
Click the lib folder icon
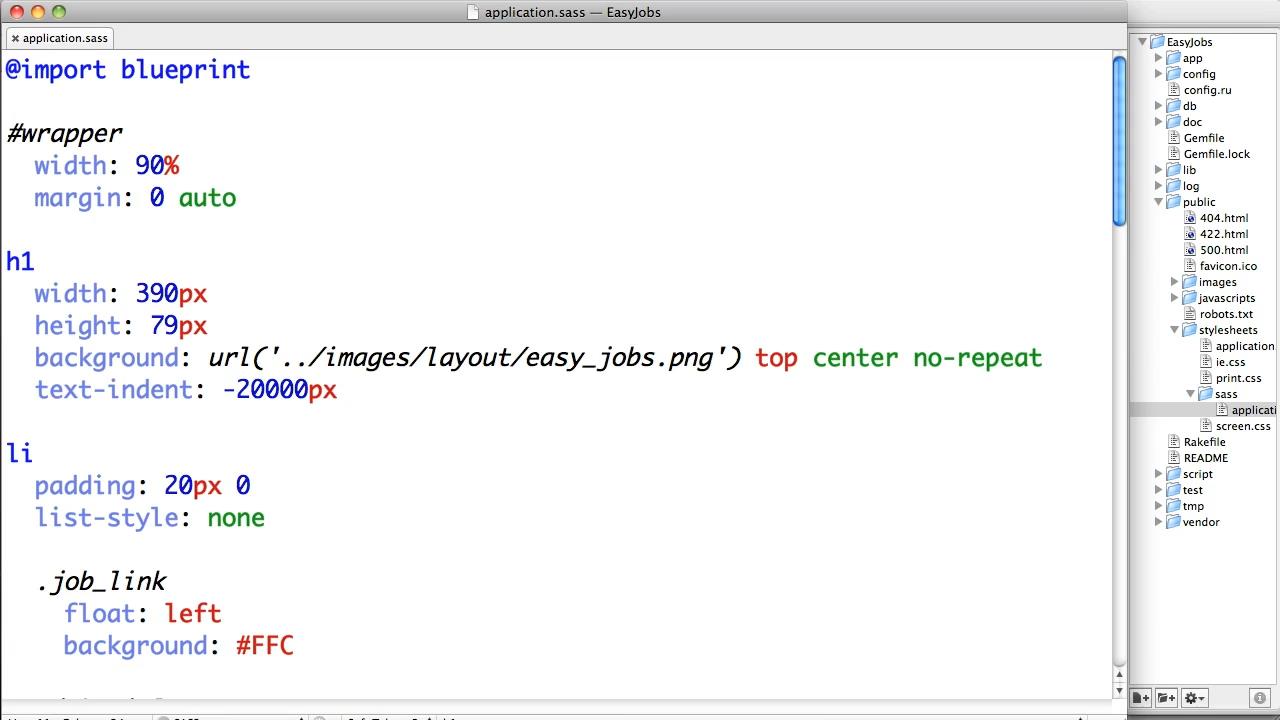pyautogui.click(x=1174, y=170)
